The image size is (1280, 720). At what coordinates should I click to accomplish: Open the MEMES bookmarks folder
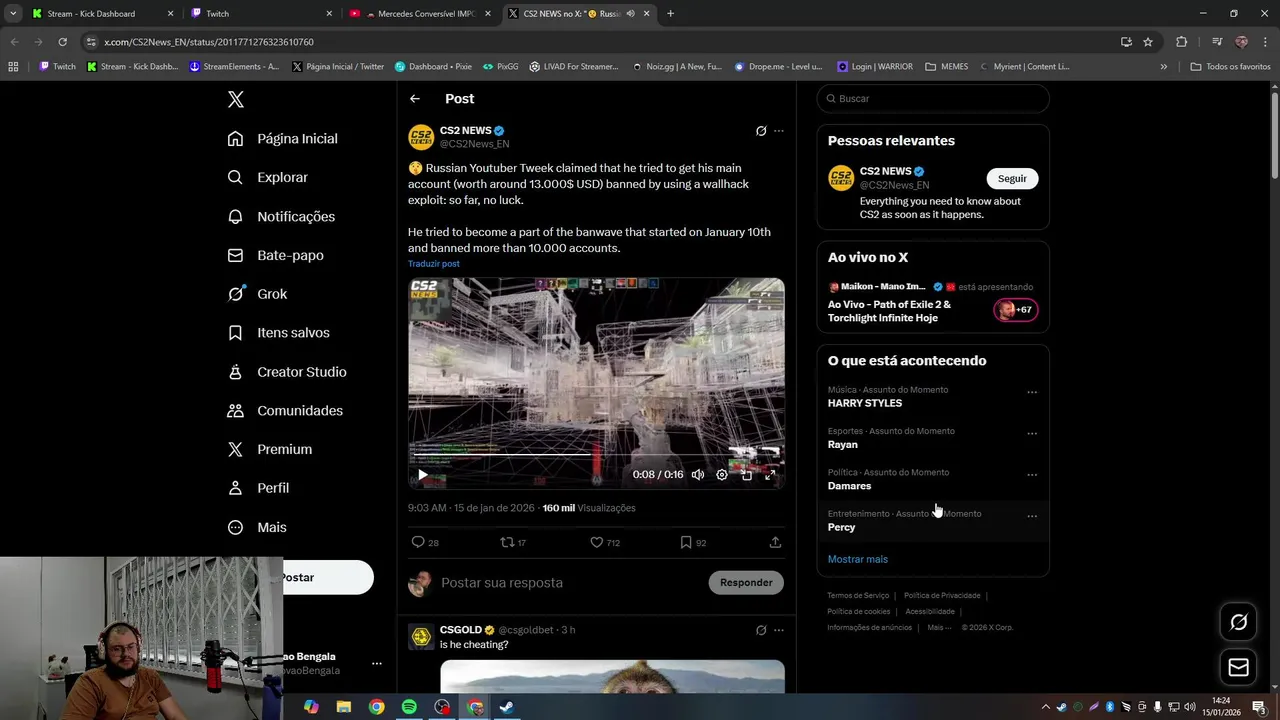pyautogui.click(x=947, y=67)
